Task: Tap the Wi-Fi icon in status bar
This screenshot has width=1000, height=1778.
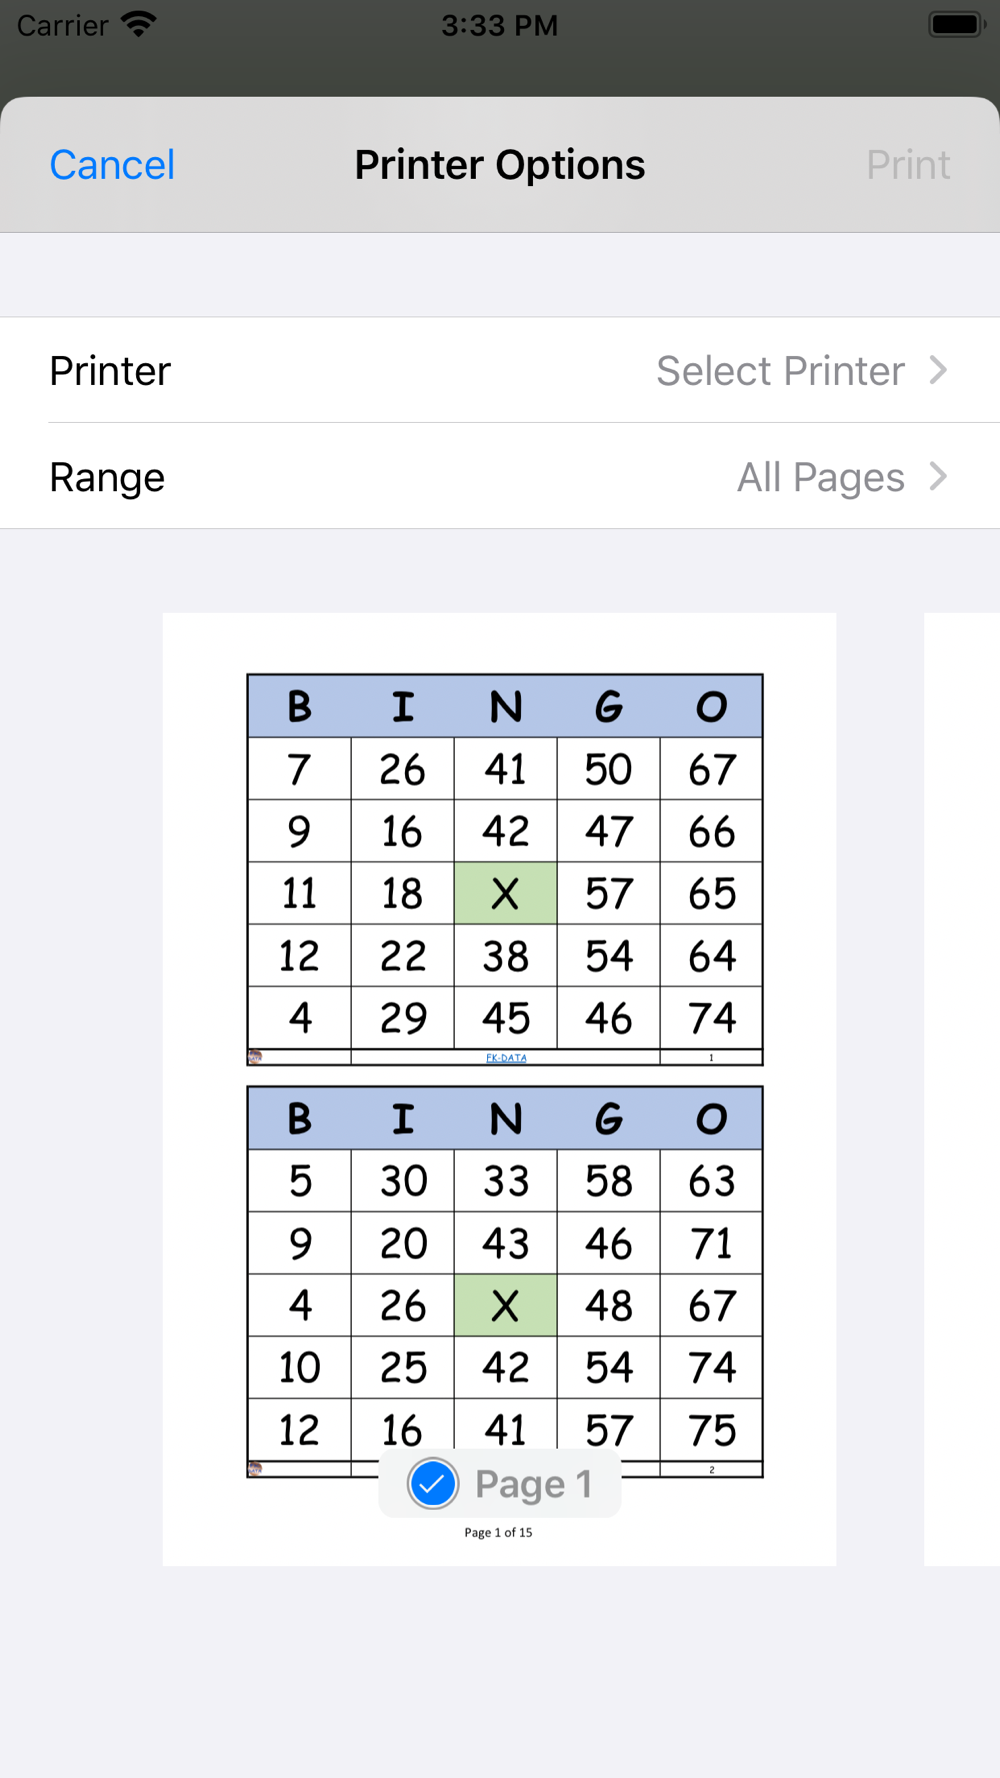Action: [138, 24]
